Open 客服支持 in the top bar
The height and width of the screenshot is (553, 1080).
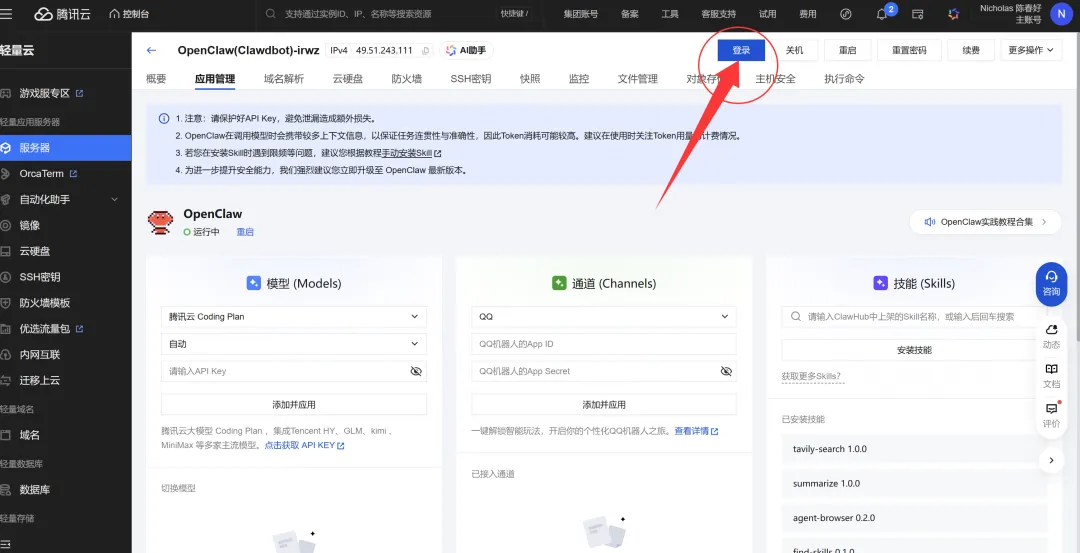click(718, 14)
